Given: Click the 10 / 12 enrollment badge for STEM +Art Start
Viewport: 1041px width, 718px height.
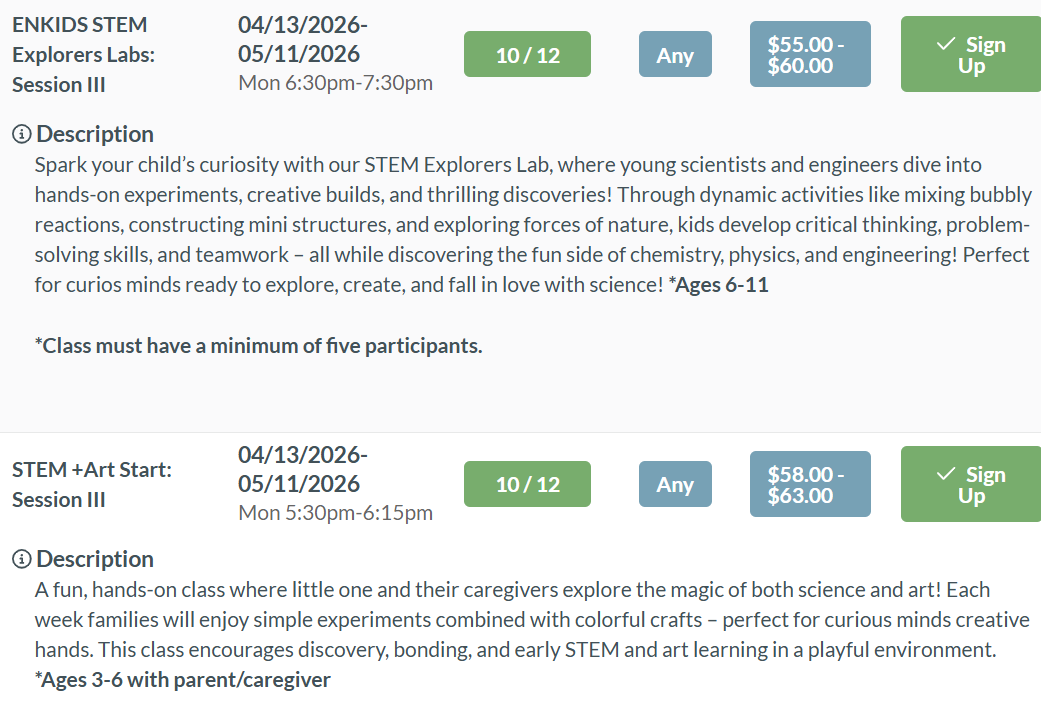Looking at the screenshot, I should tap(527, 484).
